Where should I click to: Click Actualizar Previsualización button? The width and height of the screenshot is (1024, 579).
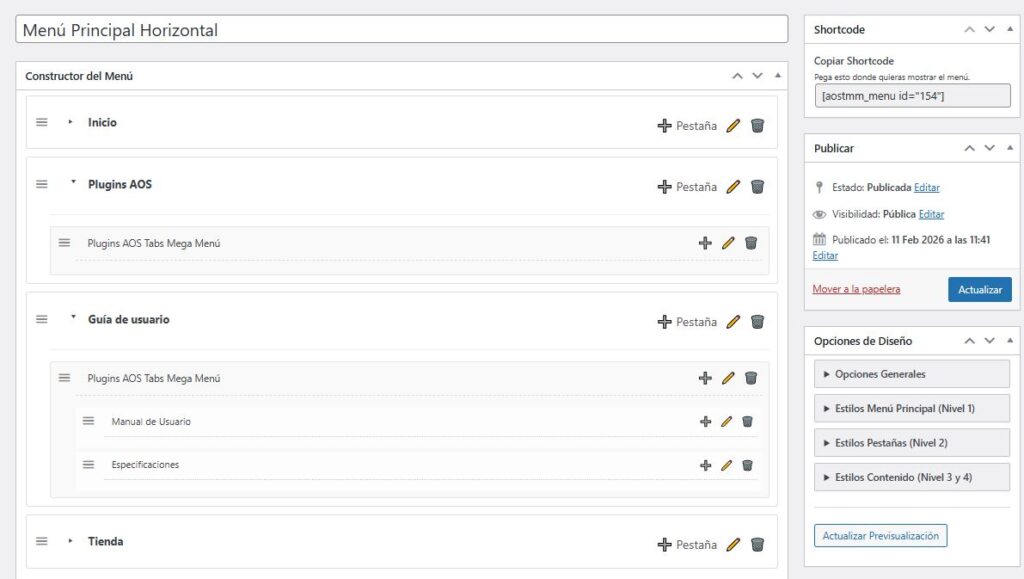[880, 536]
